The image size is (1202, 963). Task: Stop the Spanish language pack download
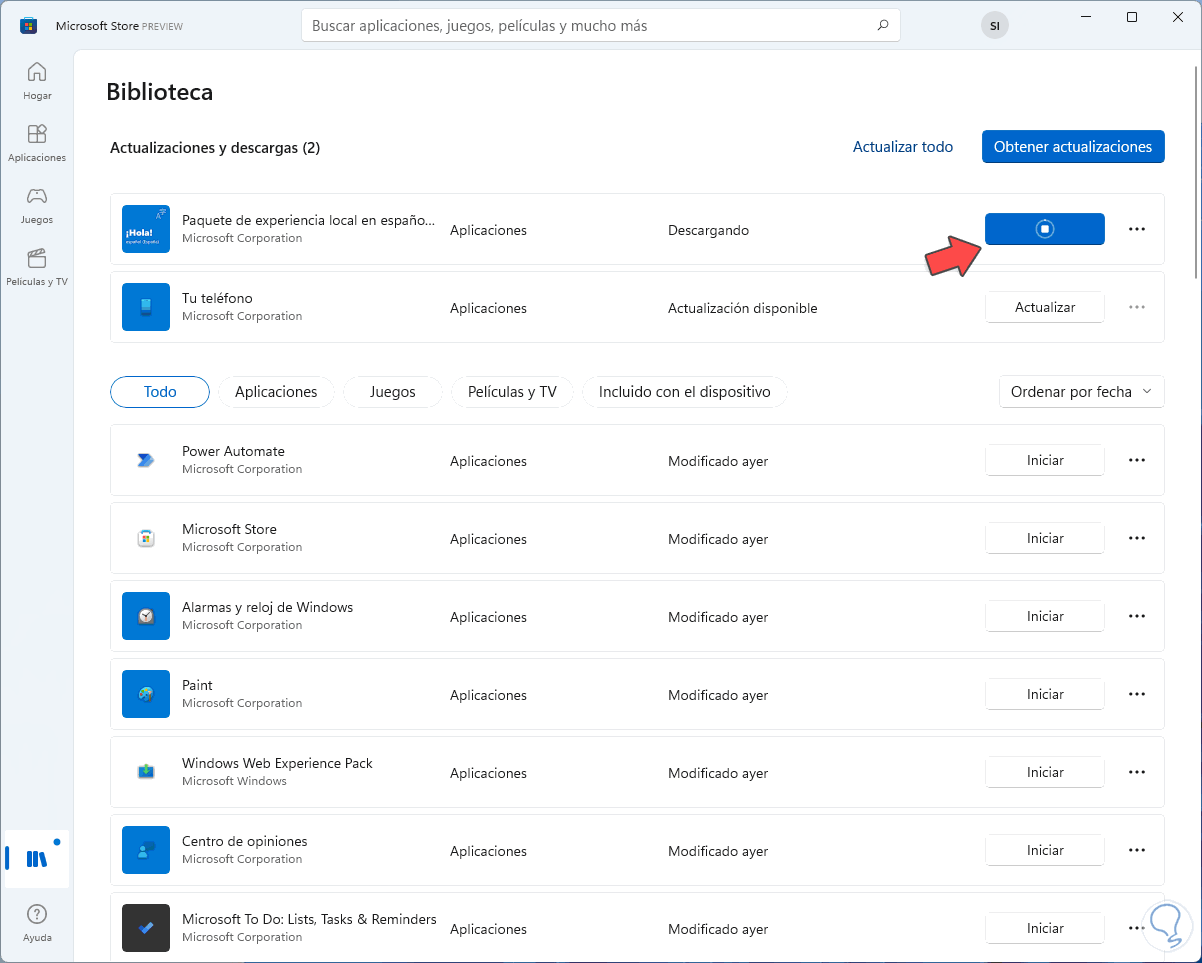pos(1044,229)
